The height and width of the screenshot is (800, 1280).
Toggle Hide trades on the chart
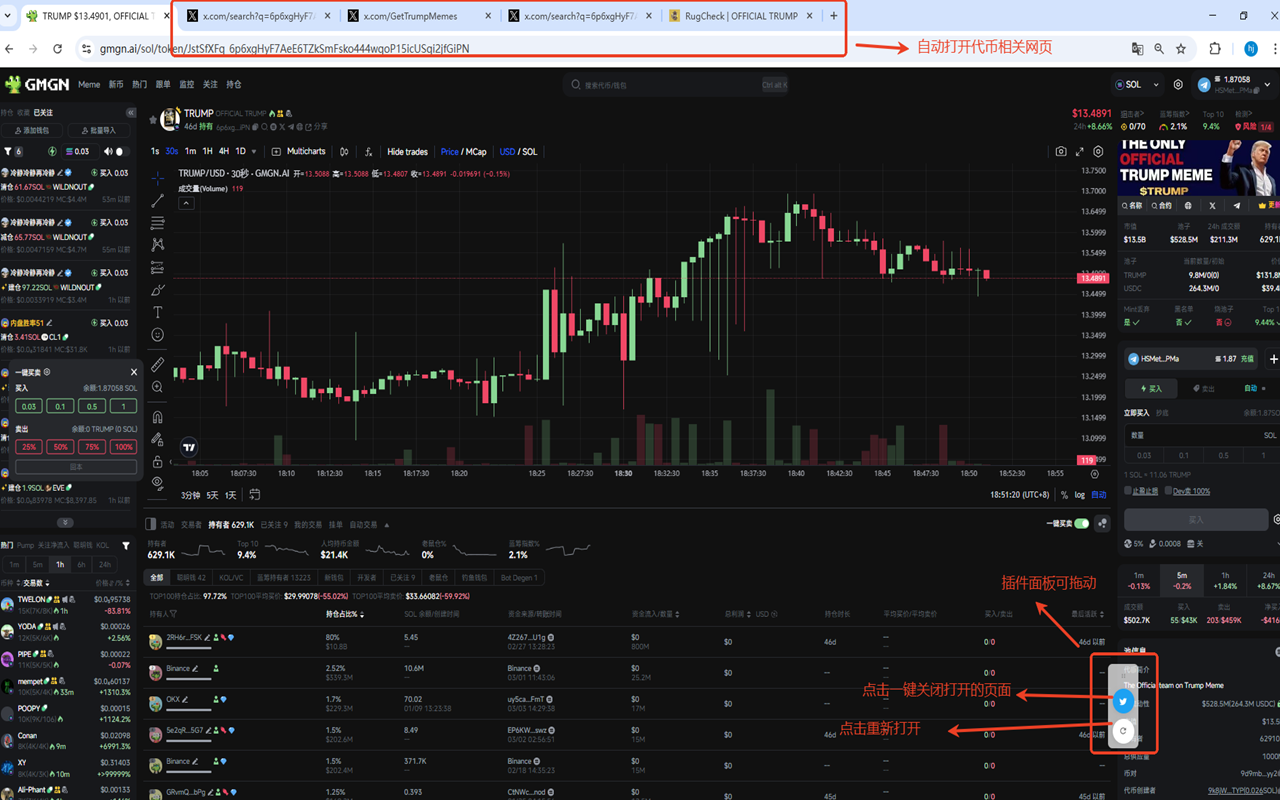[x=407, y=152]
